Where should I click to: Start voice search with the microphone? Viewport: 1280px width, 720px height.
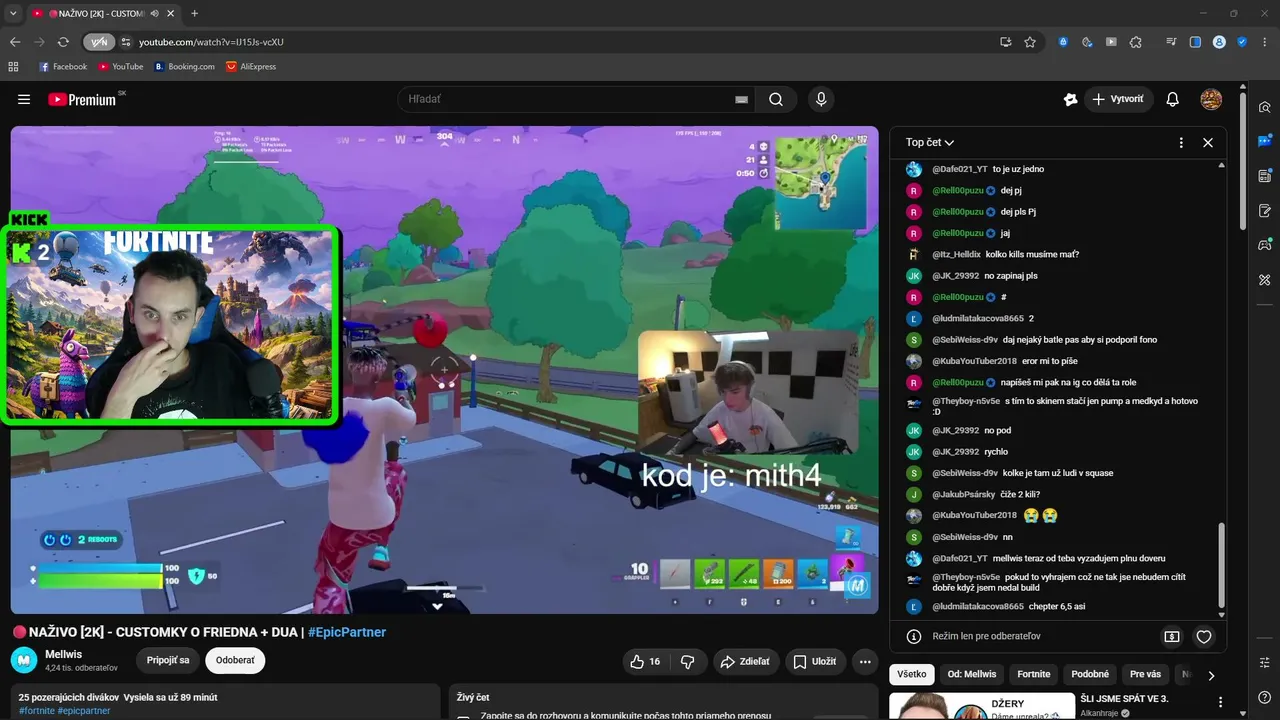(821, 99)
